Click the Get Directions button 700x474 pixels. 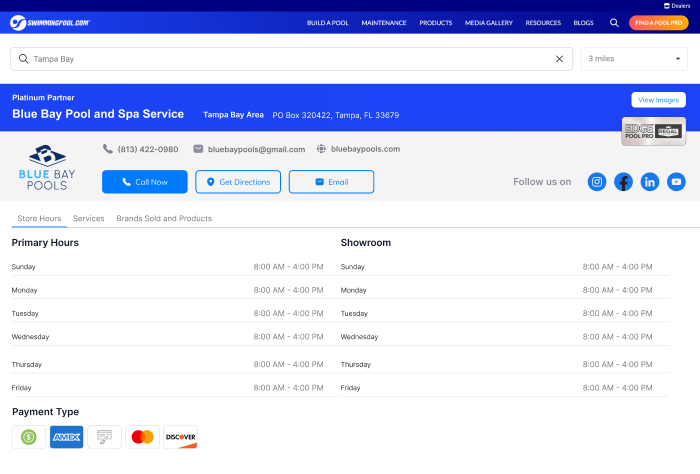coord(238,182)
